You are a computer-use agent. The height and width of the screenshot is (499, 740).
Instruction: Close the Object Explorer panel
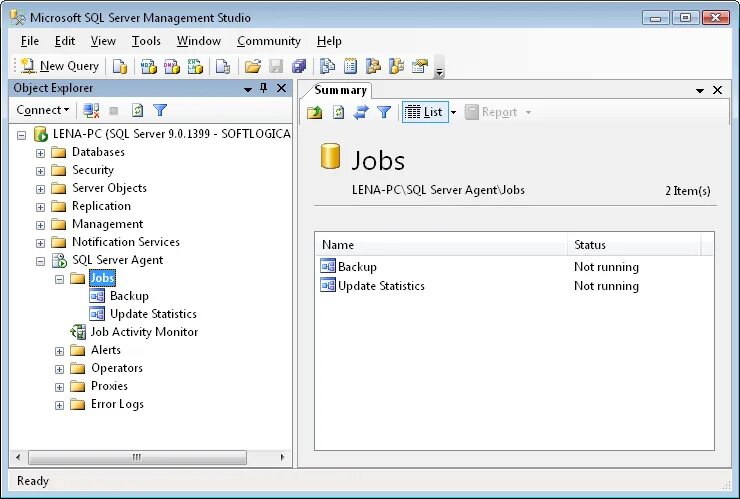[281, 88]
